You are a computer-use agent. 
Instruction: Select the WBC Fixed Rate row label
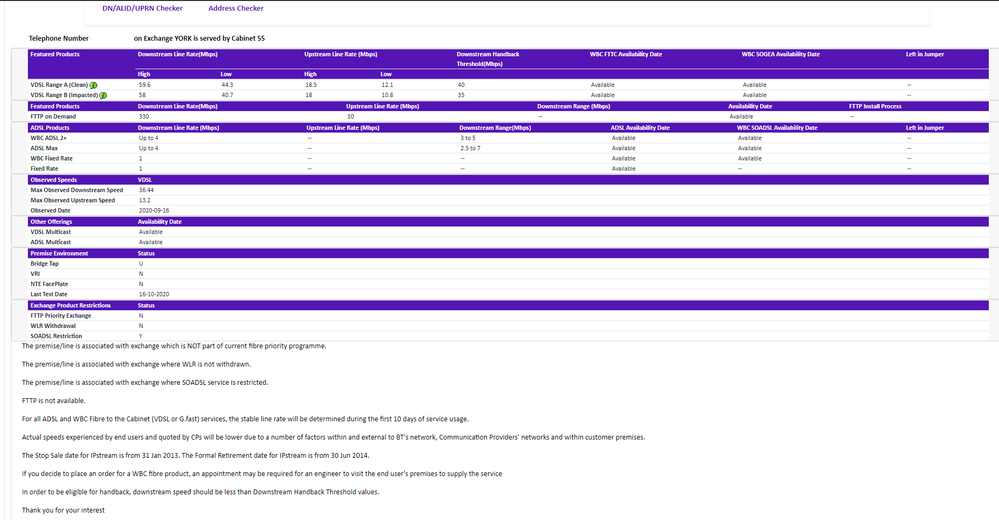(51, 158)
